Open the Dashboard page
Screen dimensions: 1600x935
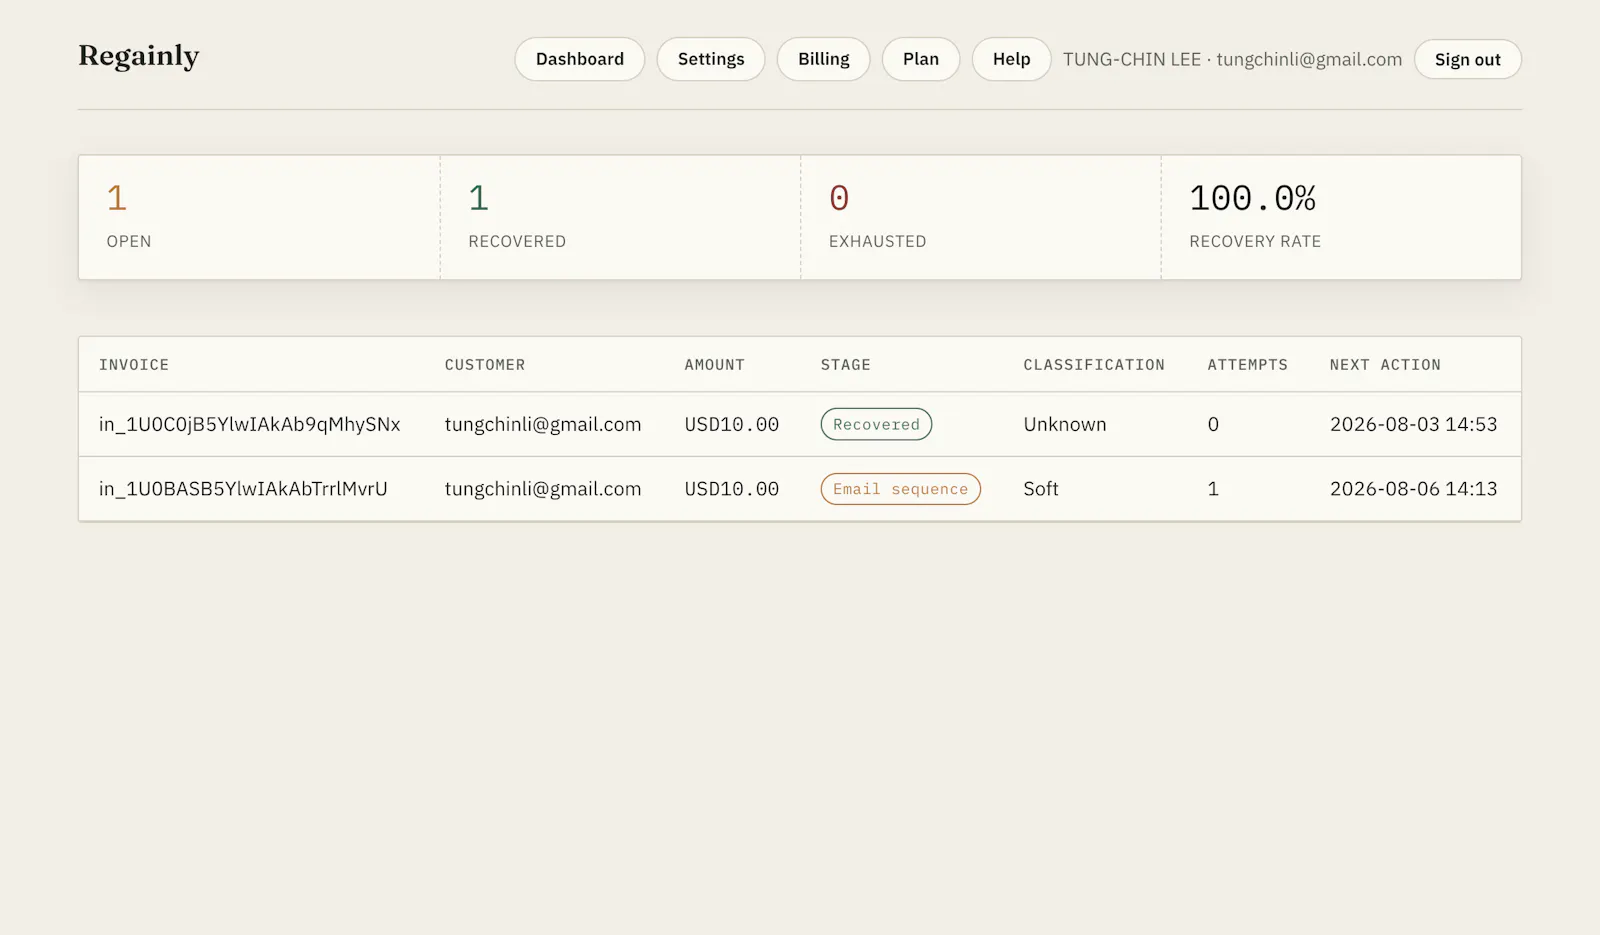579,59
